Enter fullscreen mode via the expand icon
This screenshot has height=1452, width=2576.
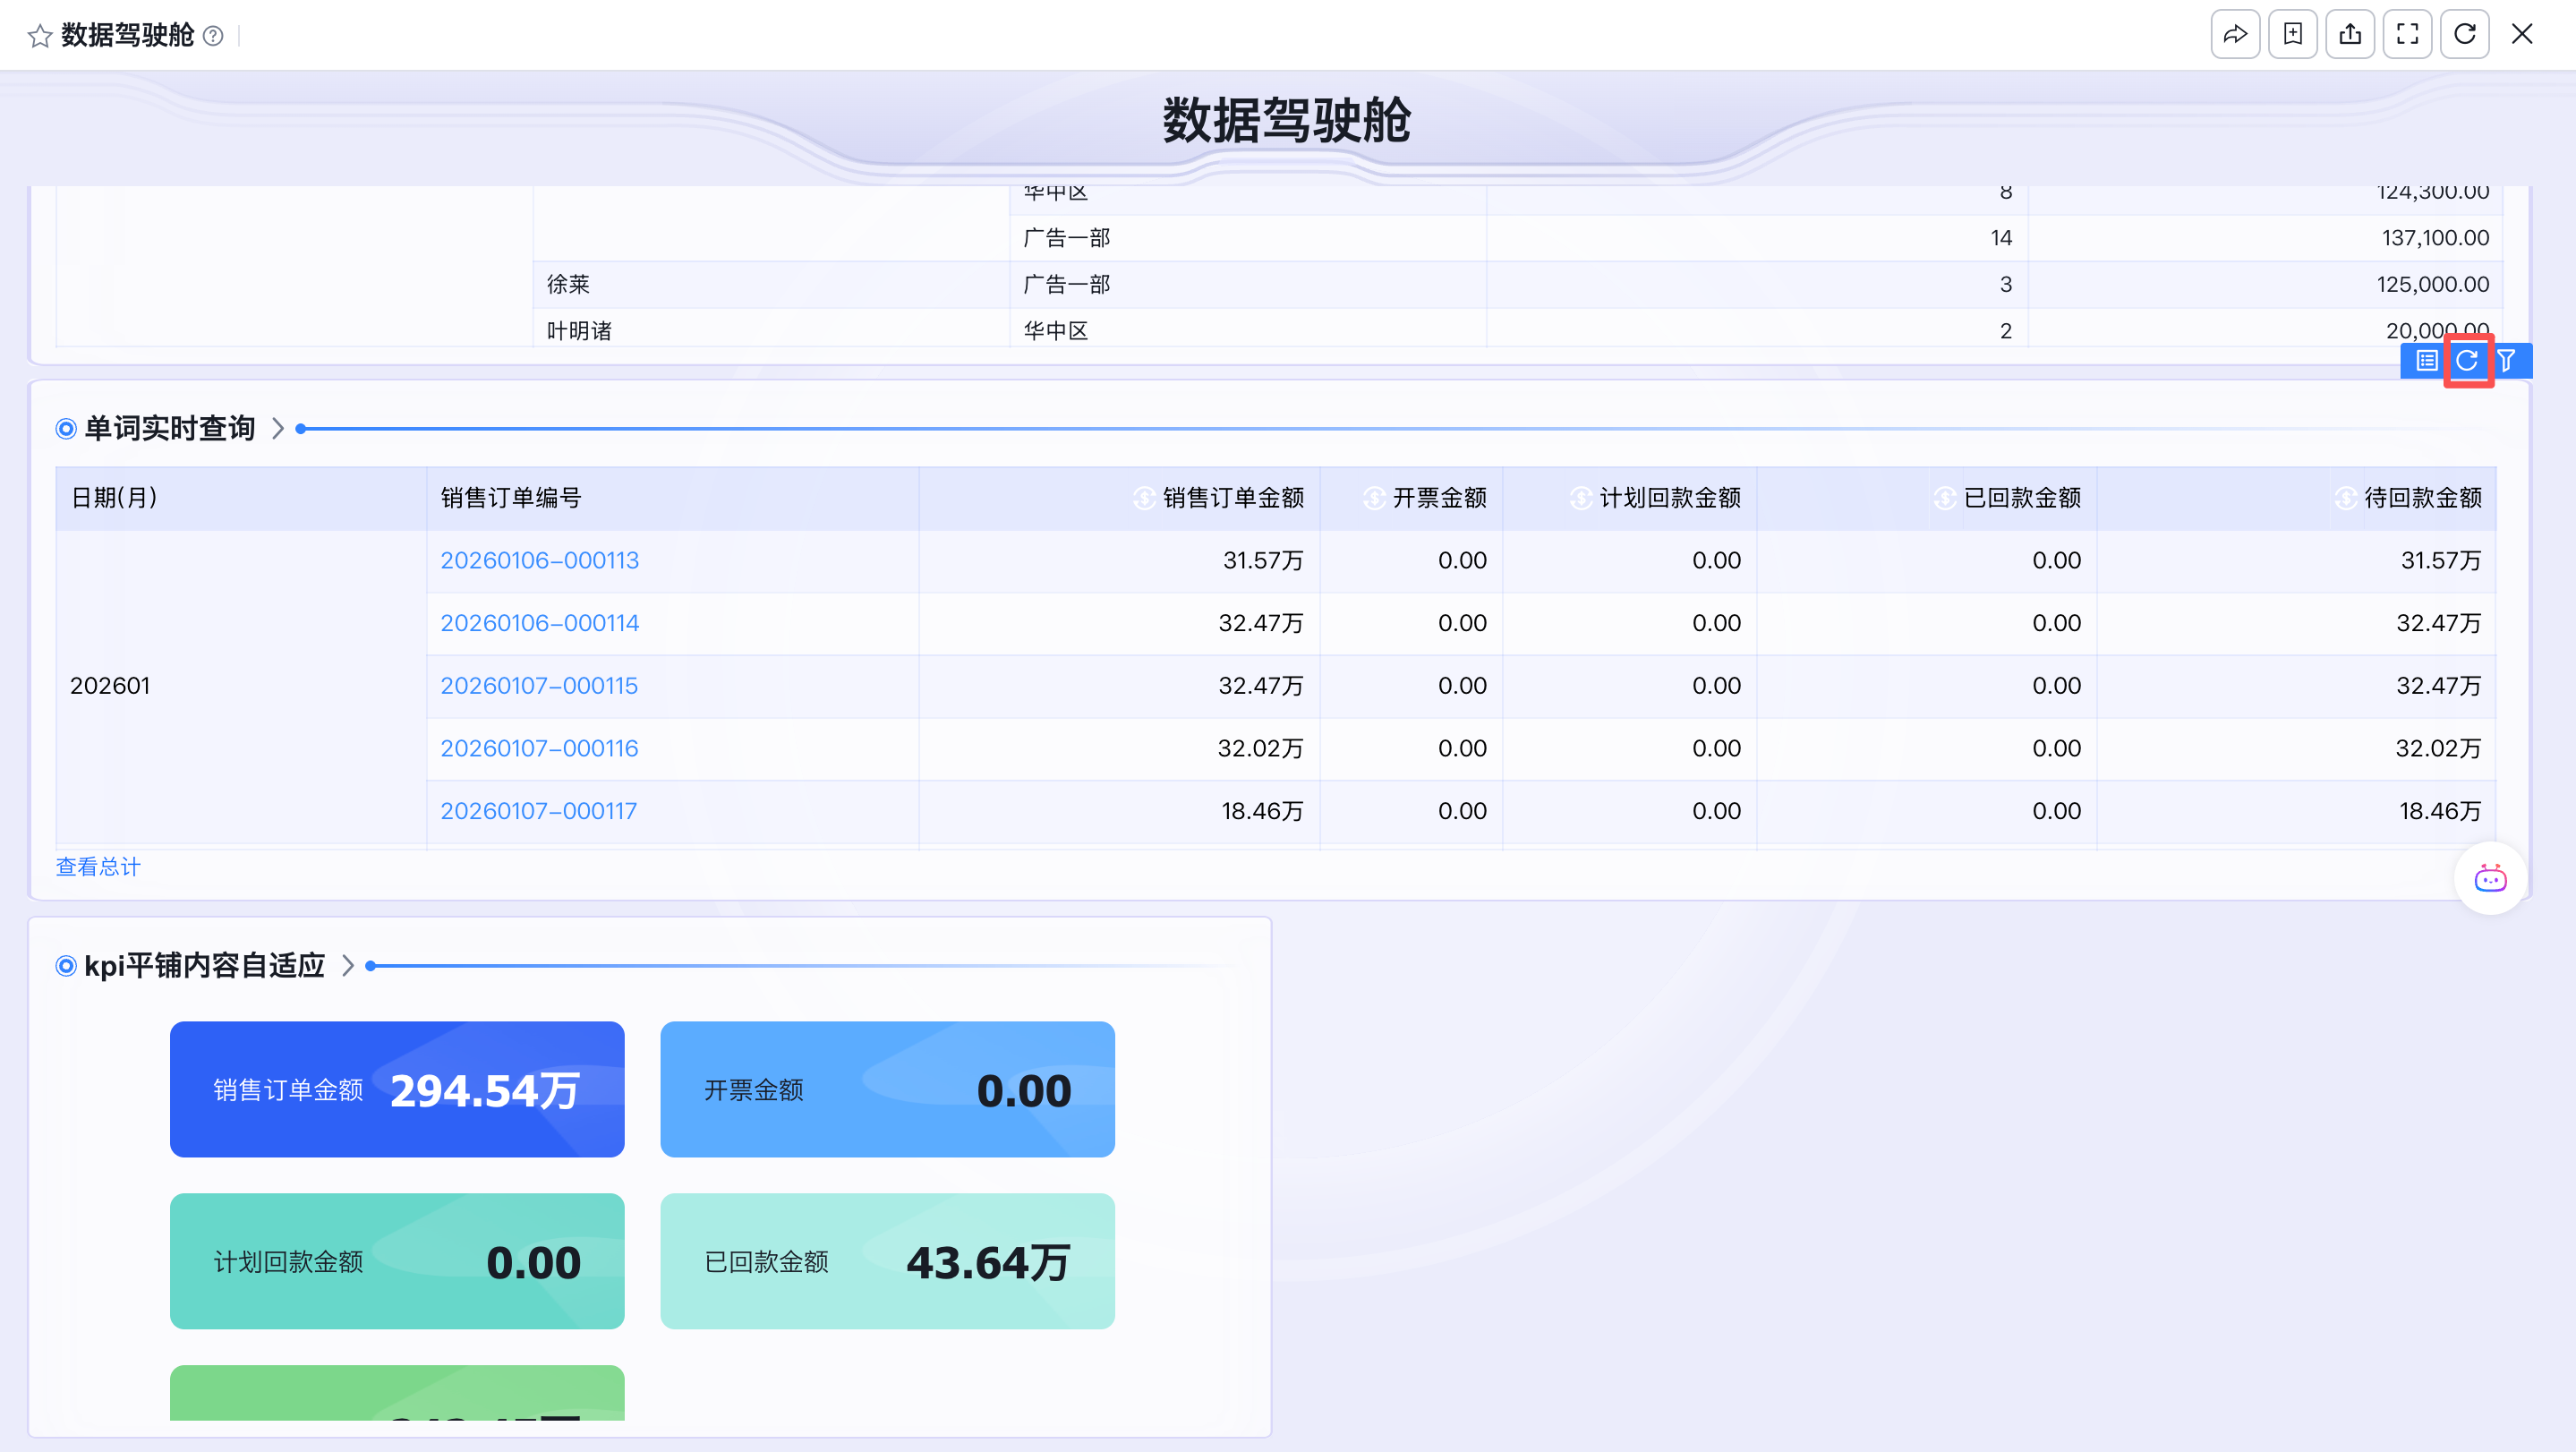pos(2407,35)
